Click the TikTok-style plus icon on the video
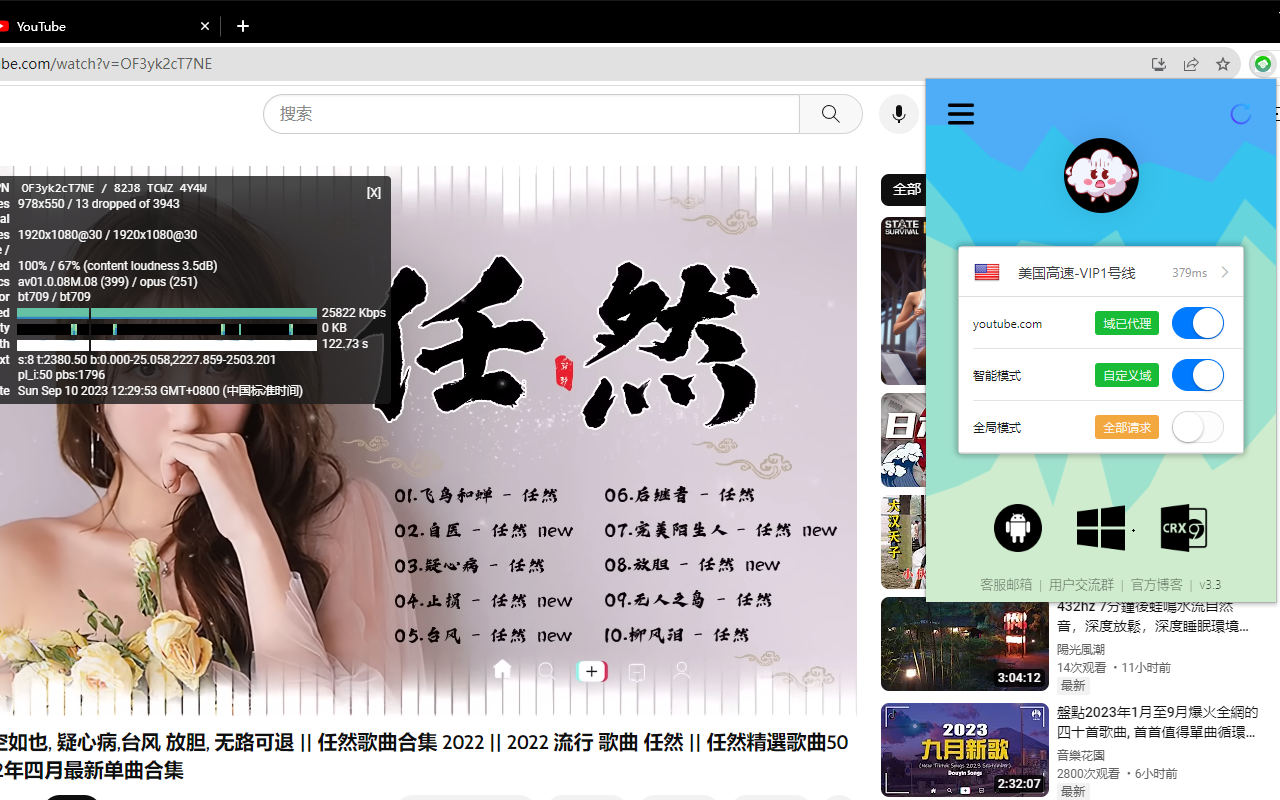1280x800 pixels. pos(591,670)
